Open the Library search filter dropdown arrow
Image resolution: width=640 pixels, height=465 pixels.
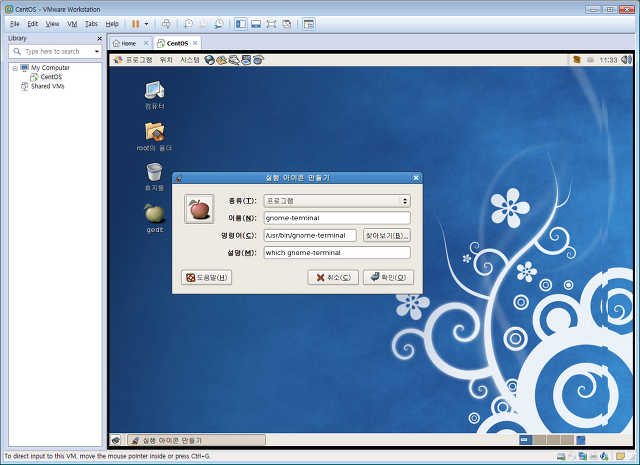point(97,51)
